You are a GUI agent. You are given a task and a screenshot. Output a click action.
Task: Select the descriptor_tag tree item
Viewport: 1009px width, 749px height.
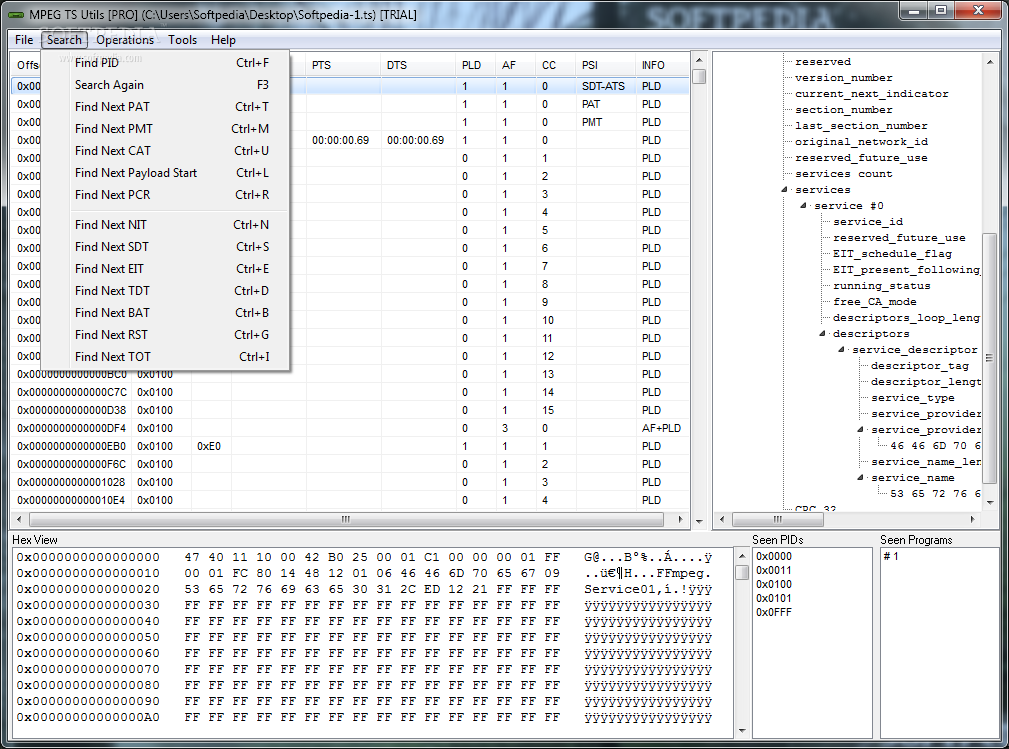coord(920,366)
